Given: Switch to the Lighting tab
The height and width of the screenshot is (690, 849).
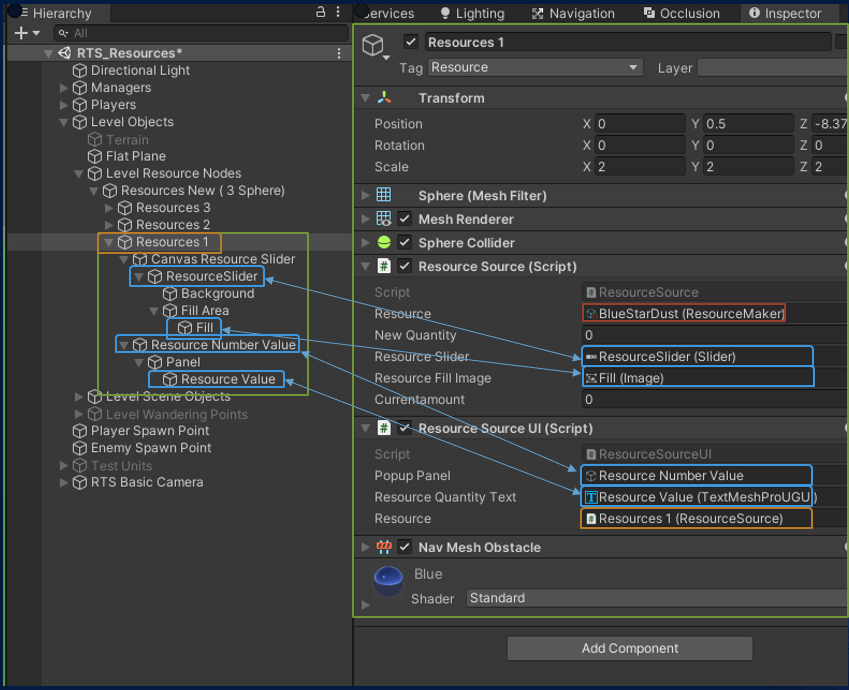Looking at the screenshot, I should click(x=471, y=13).
